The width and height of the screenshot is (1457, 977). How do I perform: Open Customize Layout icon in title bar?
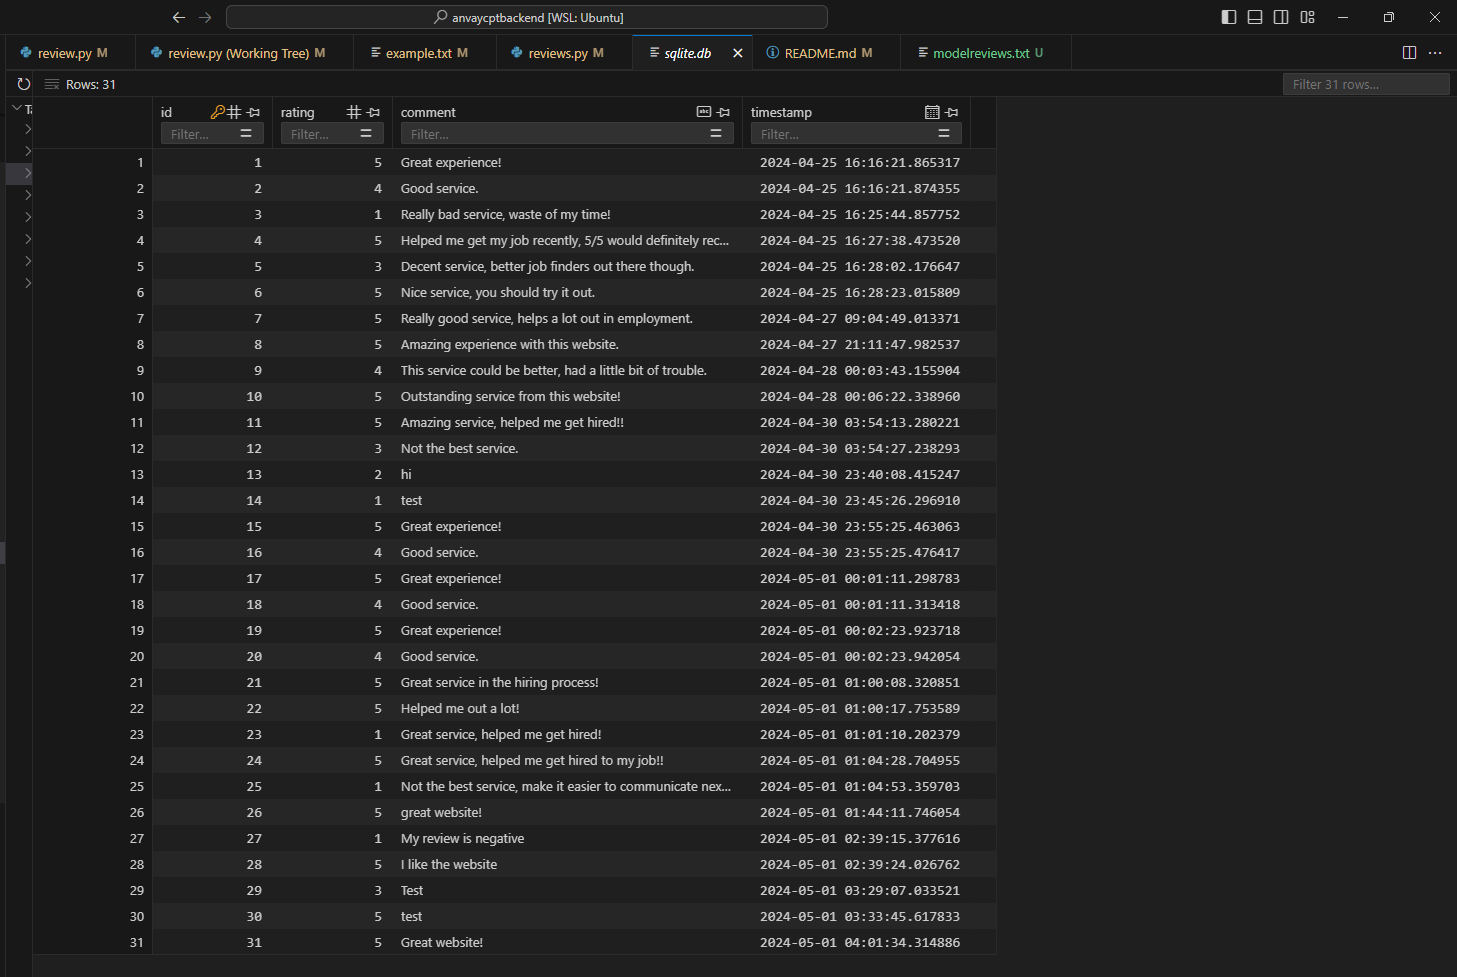click(x=1307, y=17)
